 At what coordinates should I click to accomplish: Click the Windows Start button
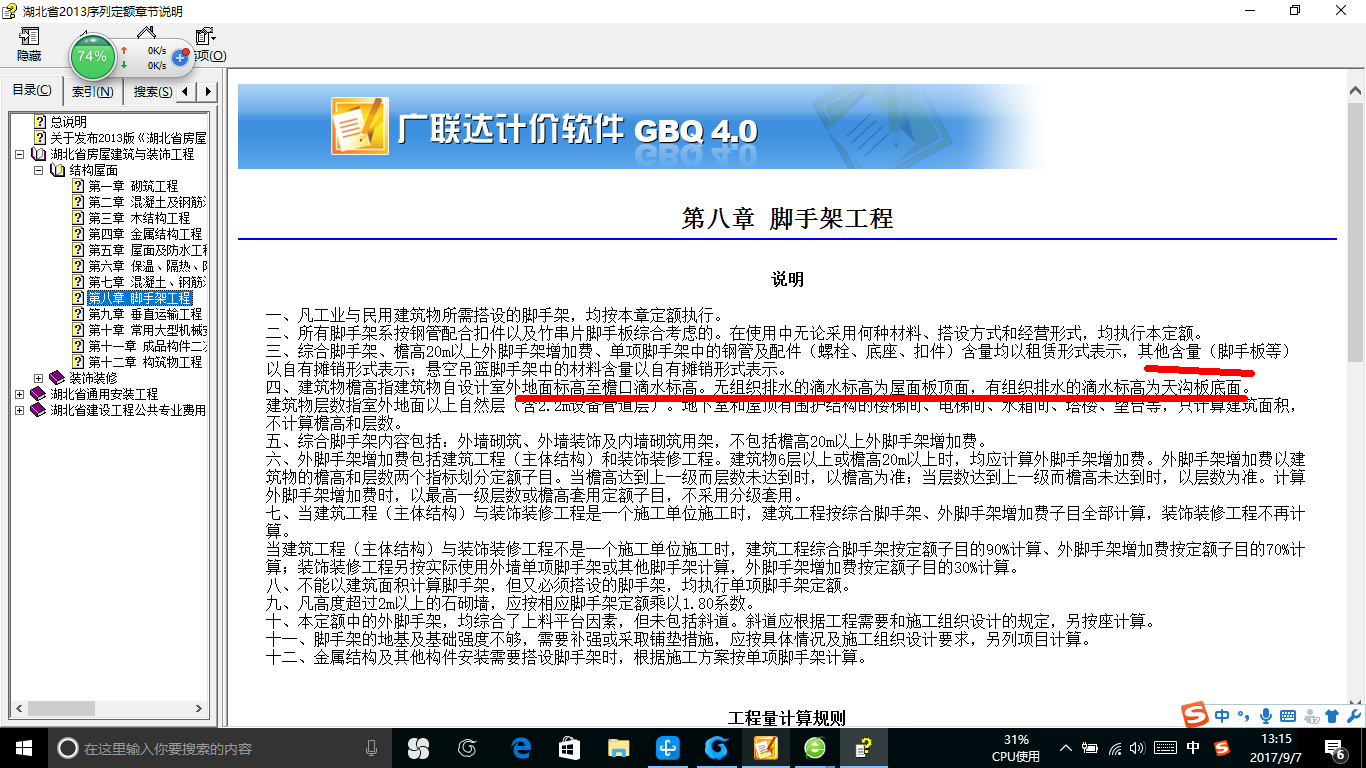(24, 747)
